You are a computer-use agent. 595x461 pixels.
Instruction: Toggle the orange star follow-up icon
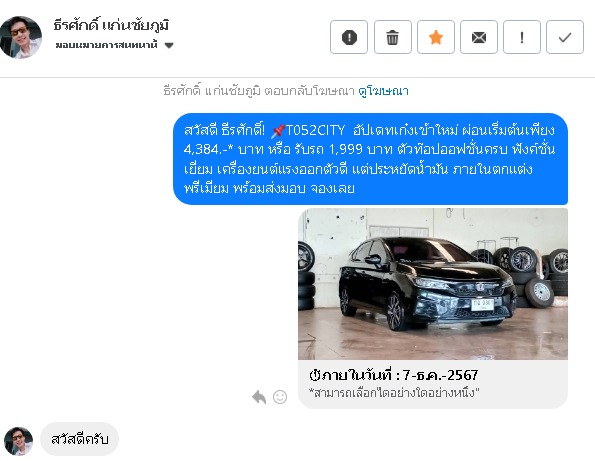[436, 37]
